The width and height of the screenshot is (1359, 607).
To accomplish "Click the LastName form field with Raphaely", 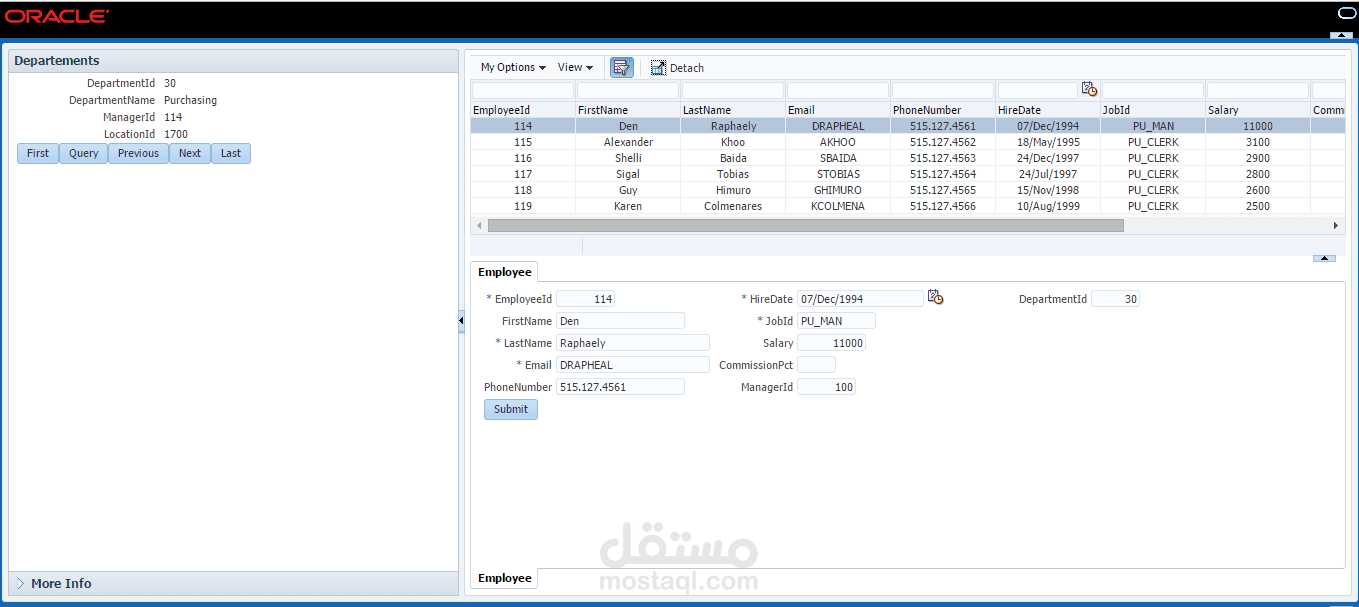I will click(632, 343).
